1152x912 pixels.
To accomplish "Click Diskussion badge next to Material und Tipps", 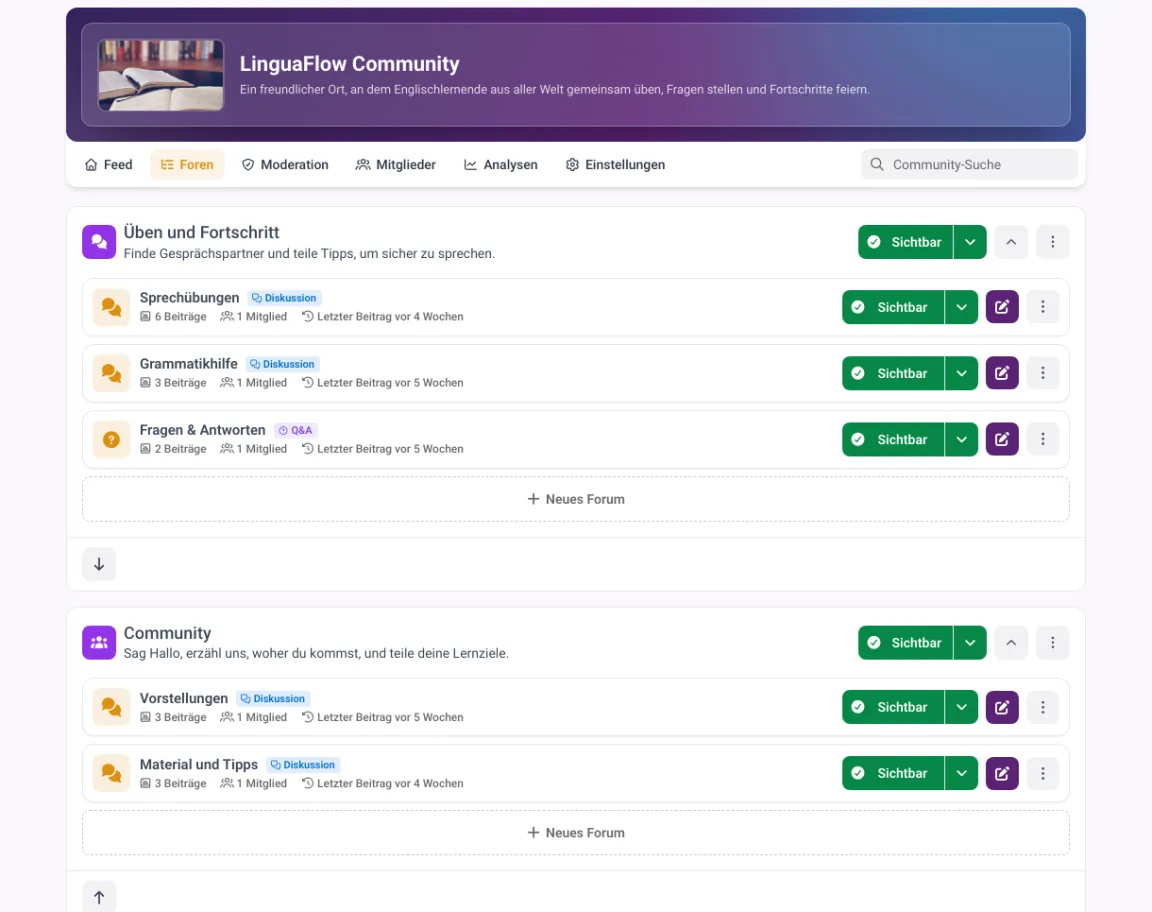I will coord(303,764).
